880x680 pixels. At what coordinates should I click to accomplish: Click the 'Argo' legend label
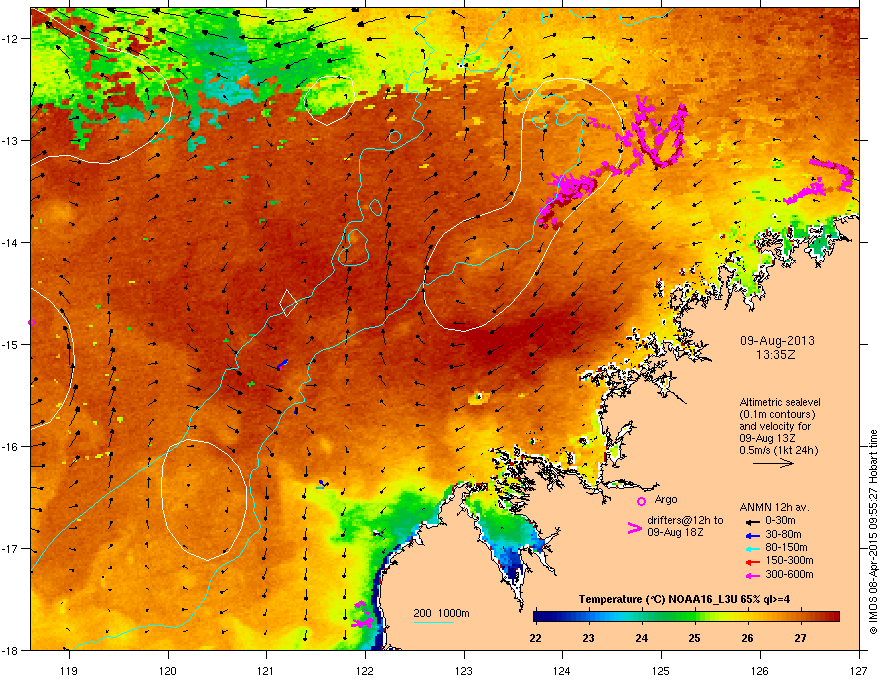point(666,499)
